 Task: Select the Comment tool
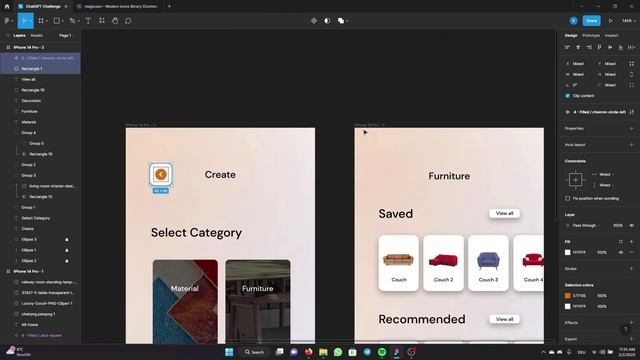click(x=128, y=21)
